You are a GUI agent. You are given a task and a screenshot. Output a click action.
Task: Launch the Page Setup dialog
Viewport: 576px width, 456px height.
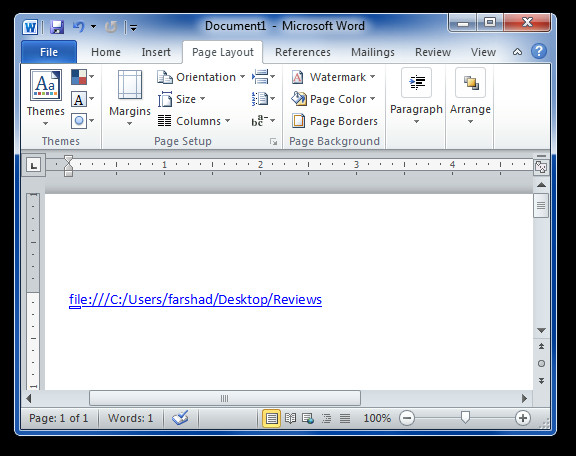tap(273, 141)
